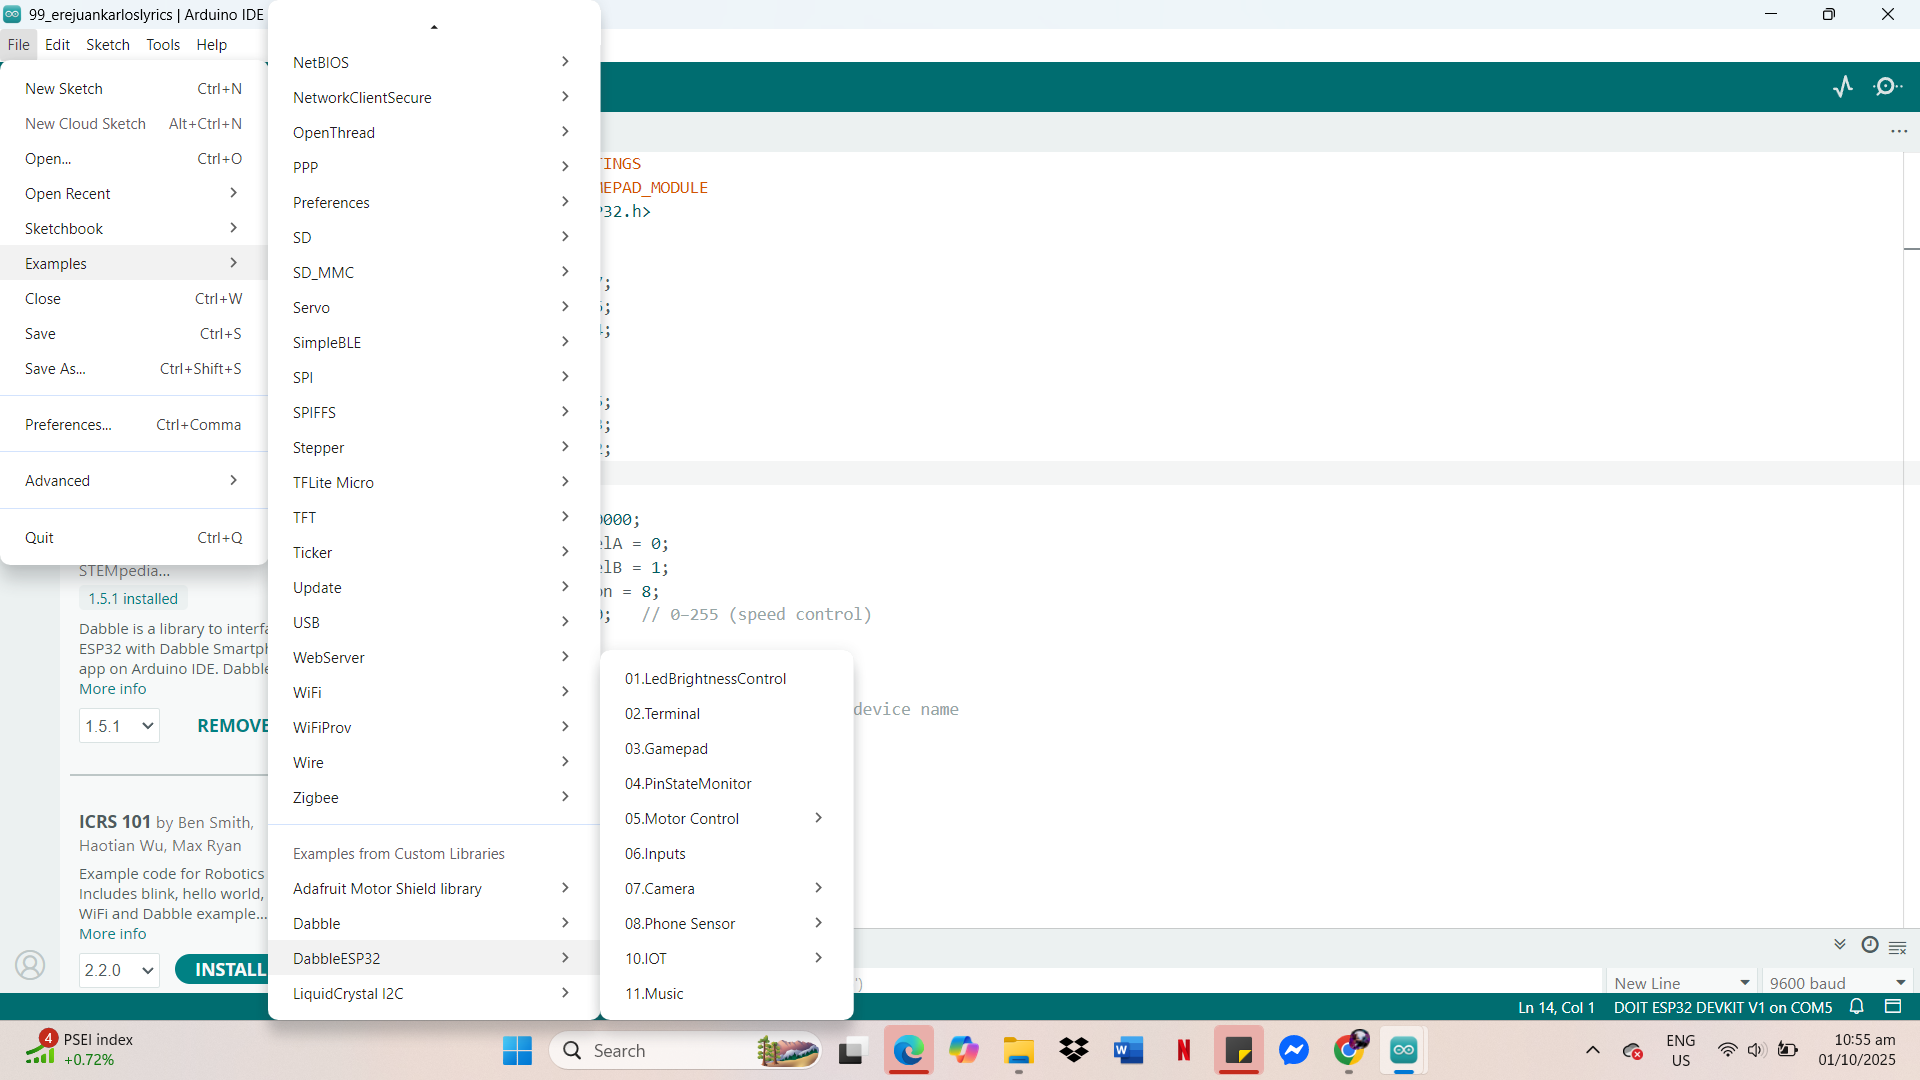Select the 03.Gamepad example

(x=666, y=748)
